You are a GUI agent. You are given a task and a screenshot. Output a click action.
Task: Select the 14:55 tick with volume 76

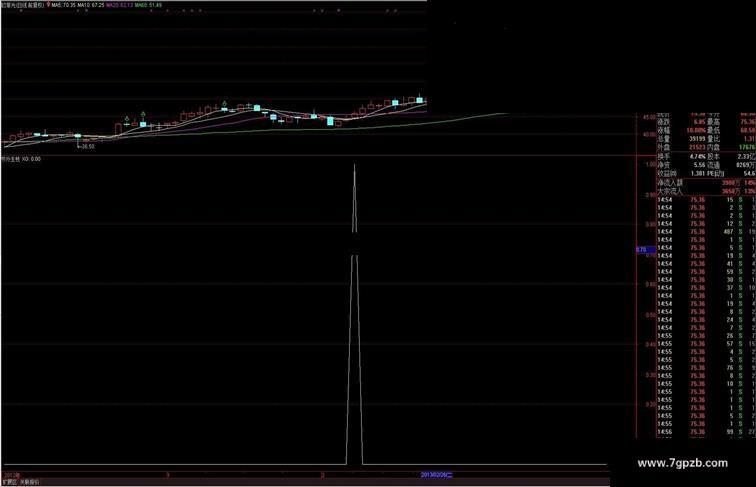click(706, 368)
